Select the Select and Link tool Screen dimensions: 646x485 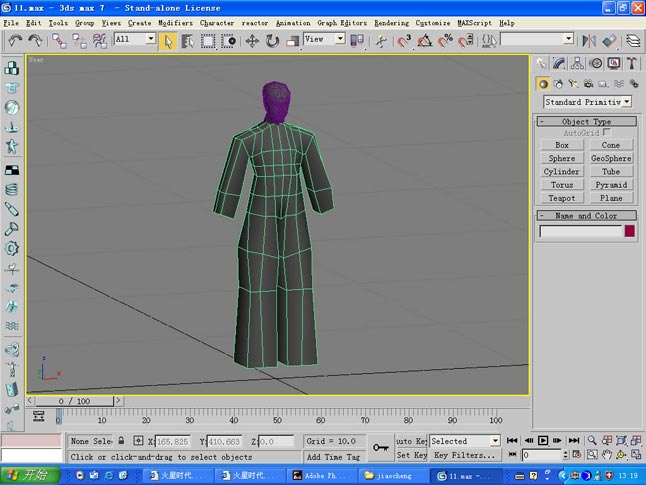point(59,41)
